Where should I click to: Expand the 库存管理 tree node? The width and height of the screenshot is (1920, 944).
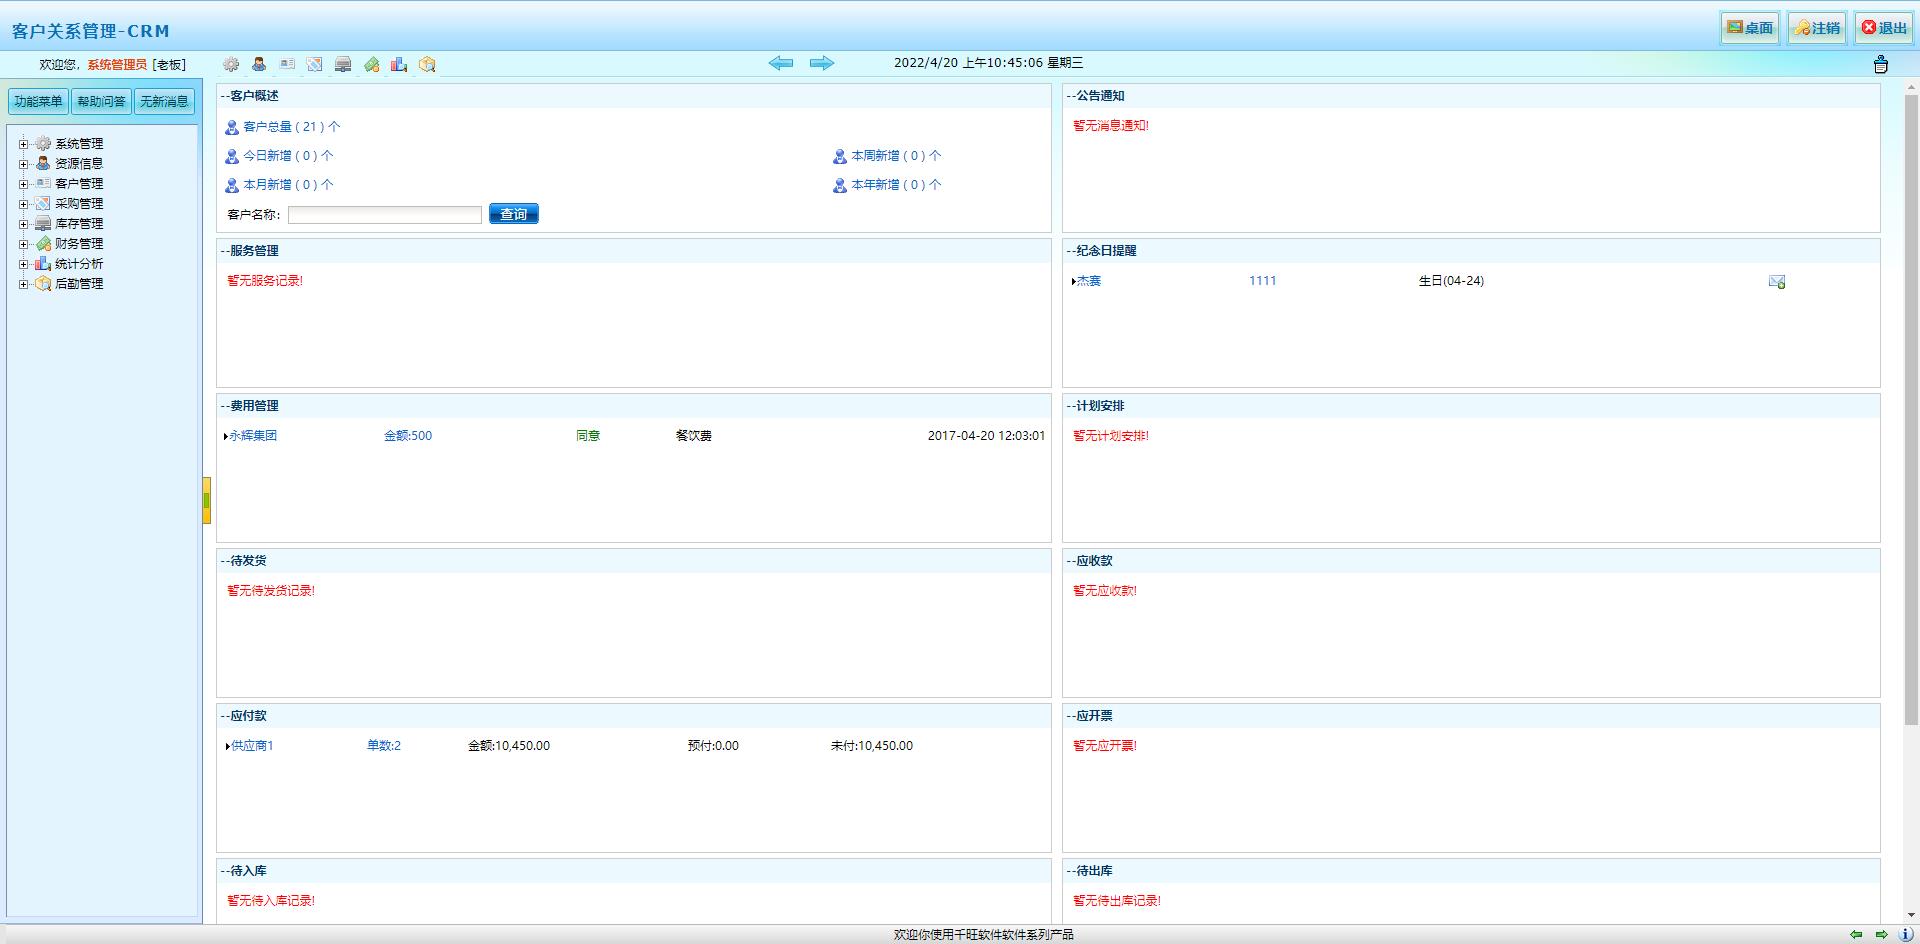[x=23, y=224]
